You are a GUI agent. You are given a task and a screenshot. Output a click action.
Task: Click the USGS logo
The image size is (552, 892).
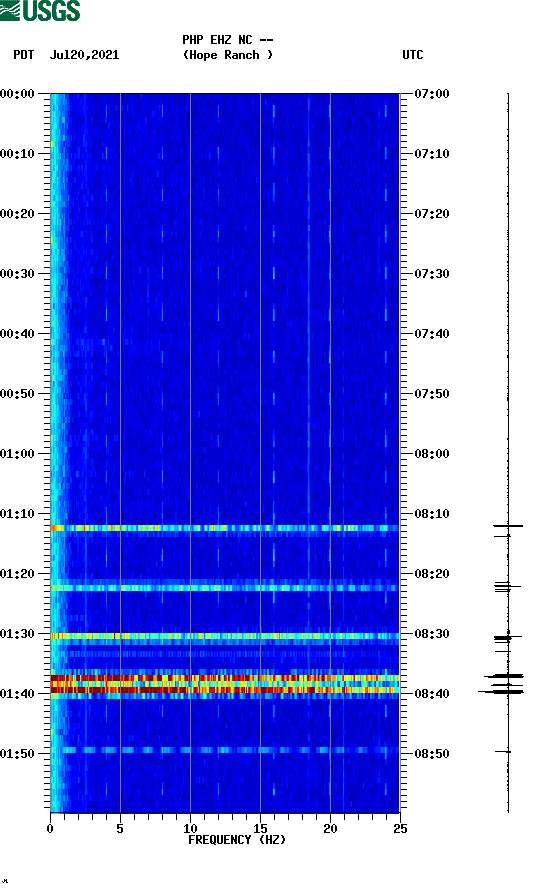point(40,10)
